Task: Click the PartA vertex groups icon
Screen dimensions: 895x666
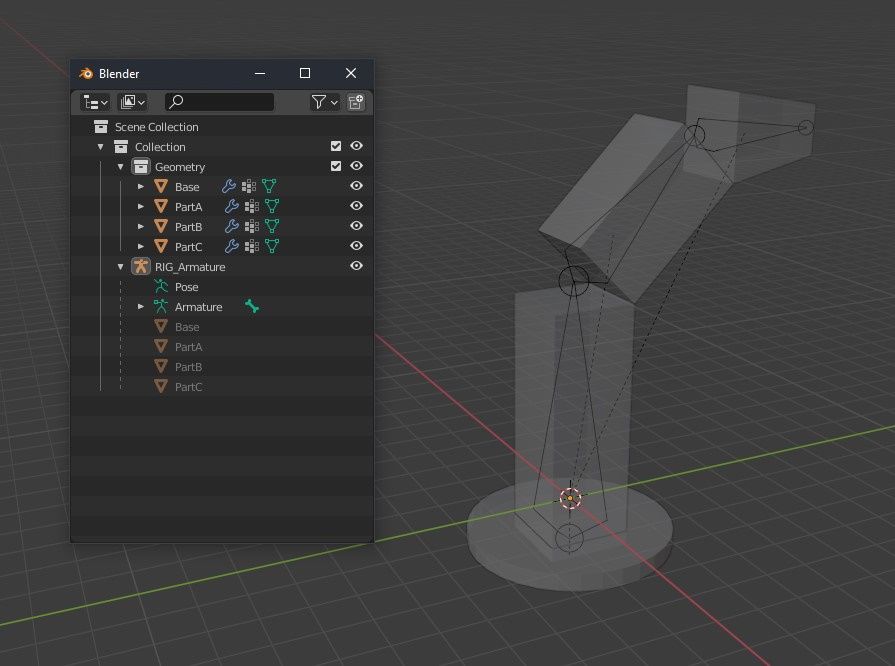Action: 252,207
